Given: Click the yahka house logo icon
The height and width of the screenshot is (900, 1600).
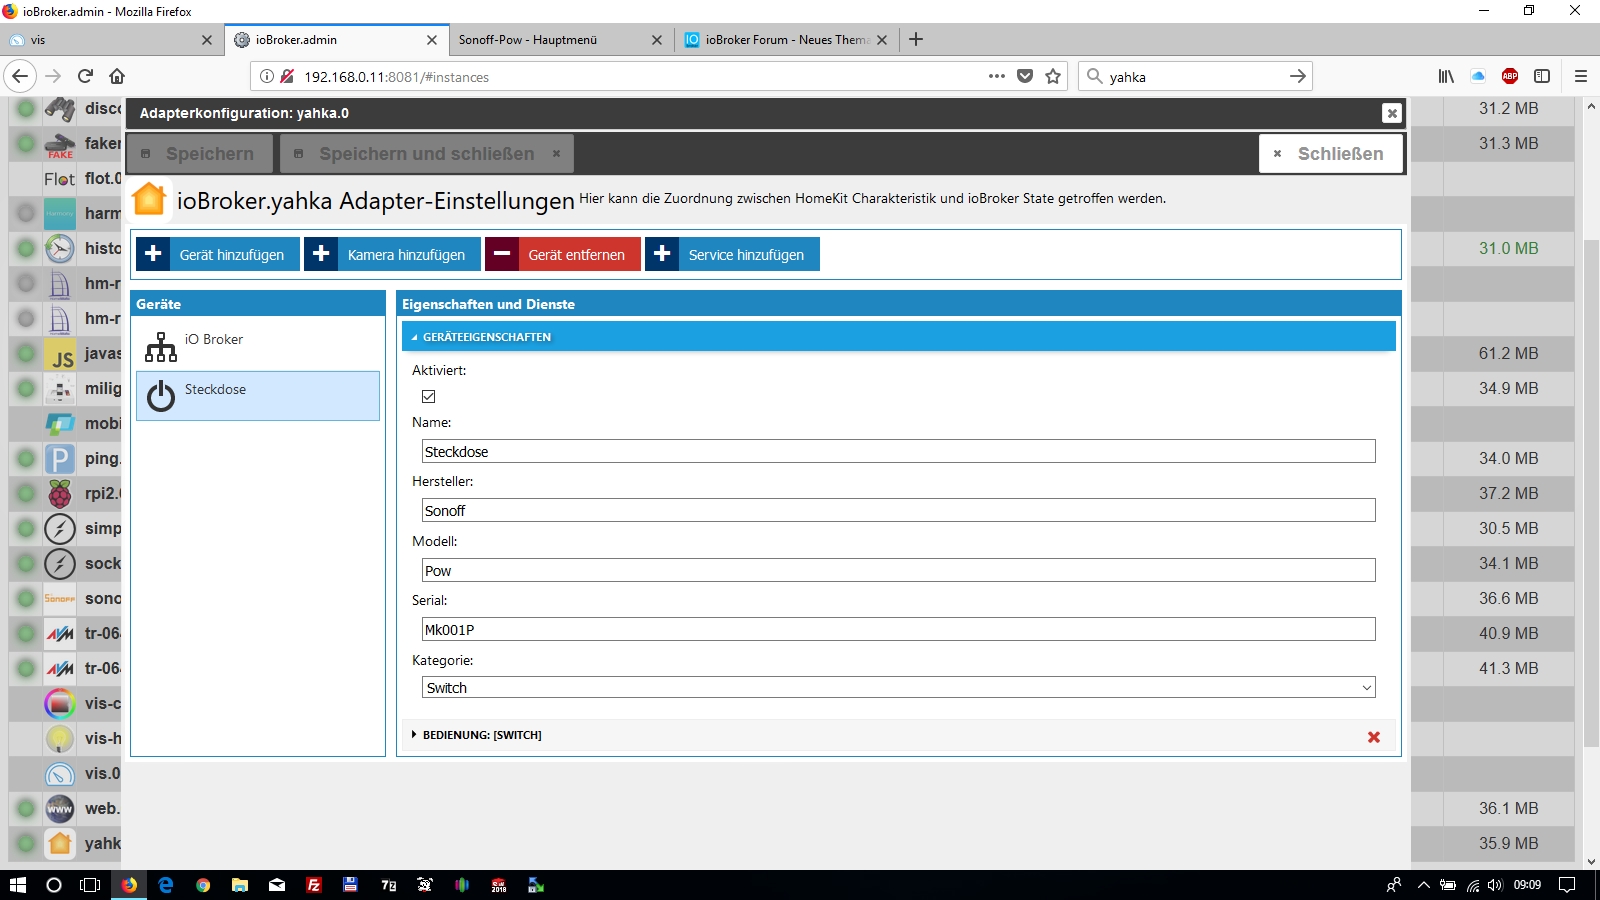Looking at the screenshot, I should click(149, 199).
